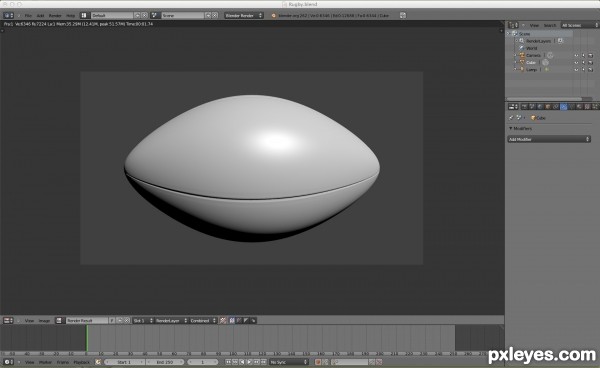This screenshot has height=368, width=600.
Task: Click the active Modifiers wrench tab icon
Action: click(x=564, y=107)
